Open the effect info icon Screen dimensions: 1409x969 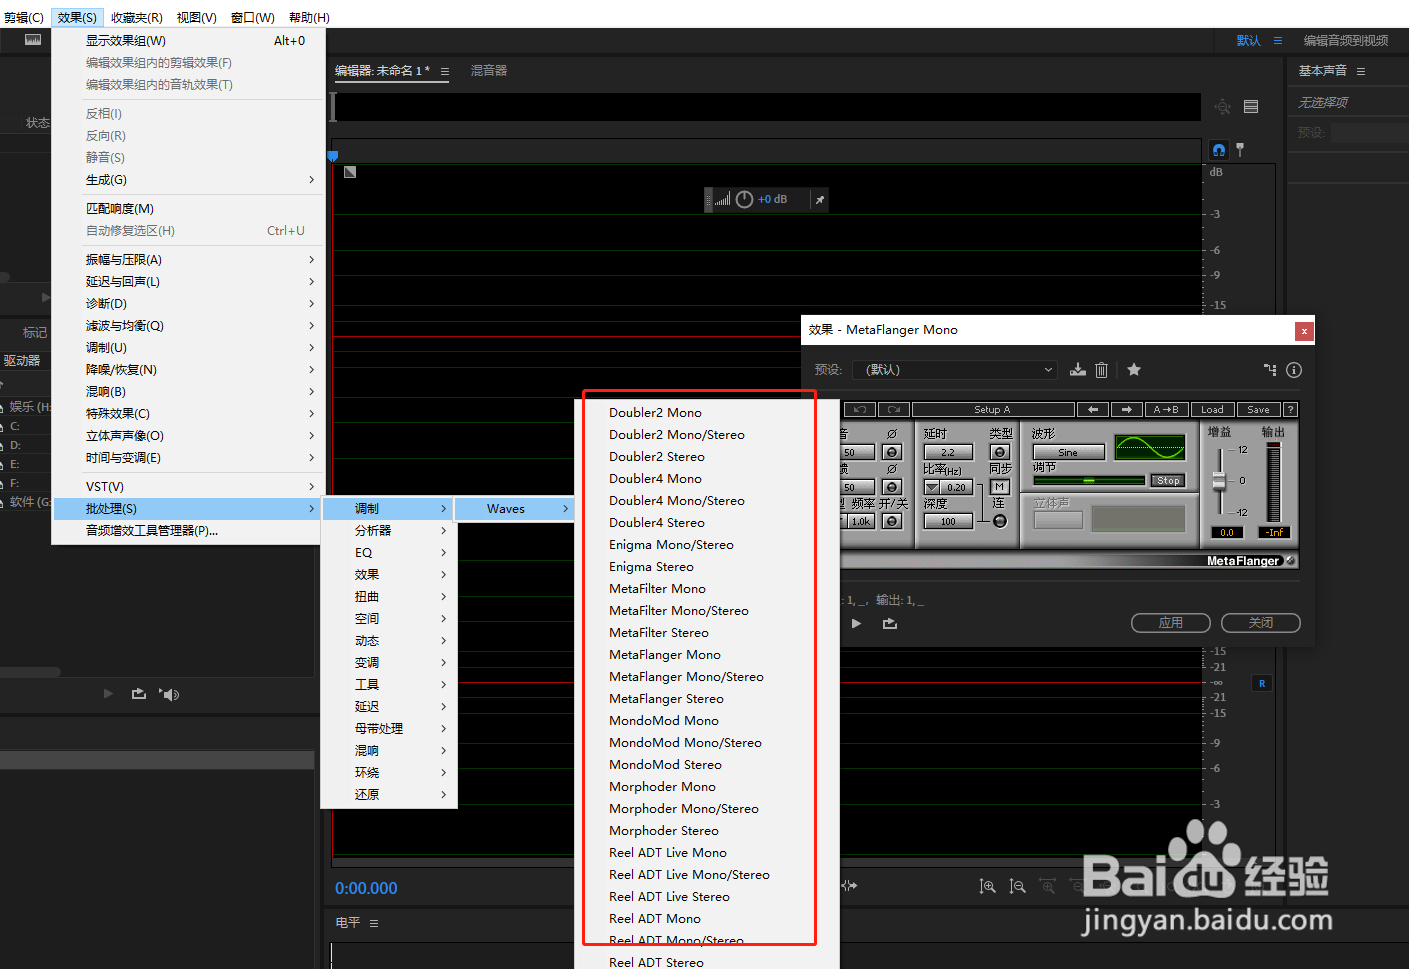[x=1294, y=370]
